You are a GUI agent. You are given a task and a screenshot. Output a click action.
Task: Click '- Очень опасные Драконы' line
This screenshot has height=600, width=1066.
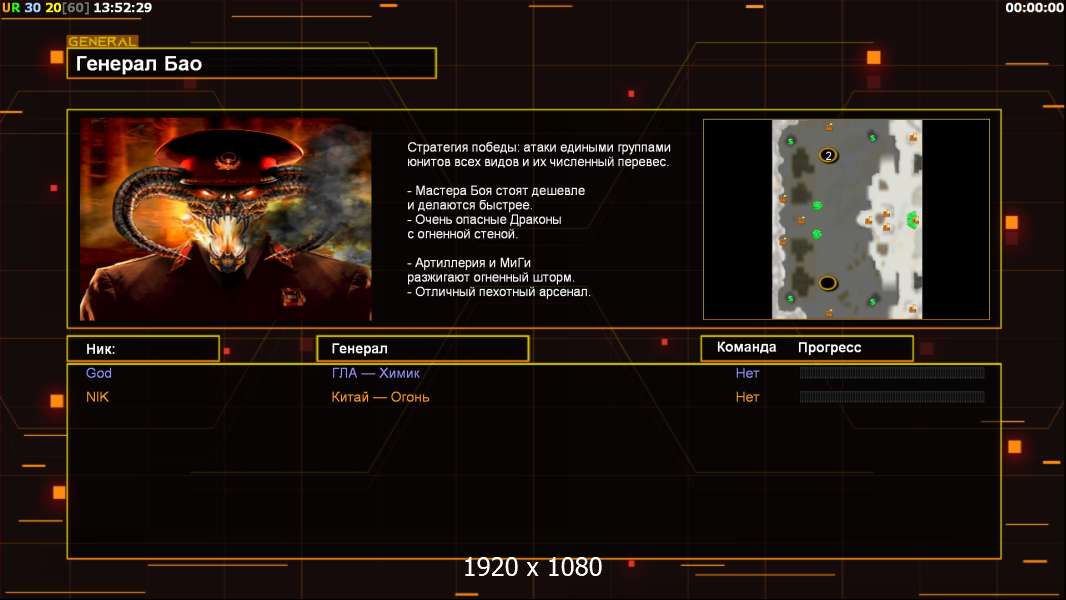[x=484, y=219]
